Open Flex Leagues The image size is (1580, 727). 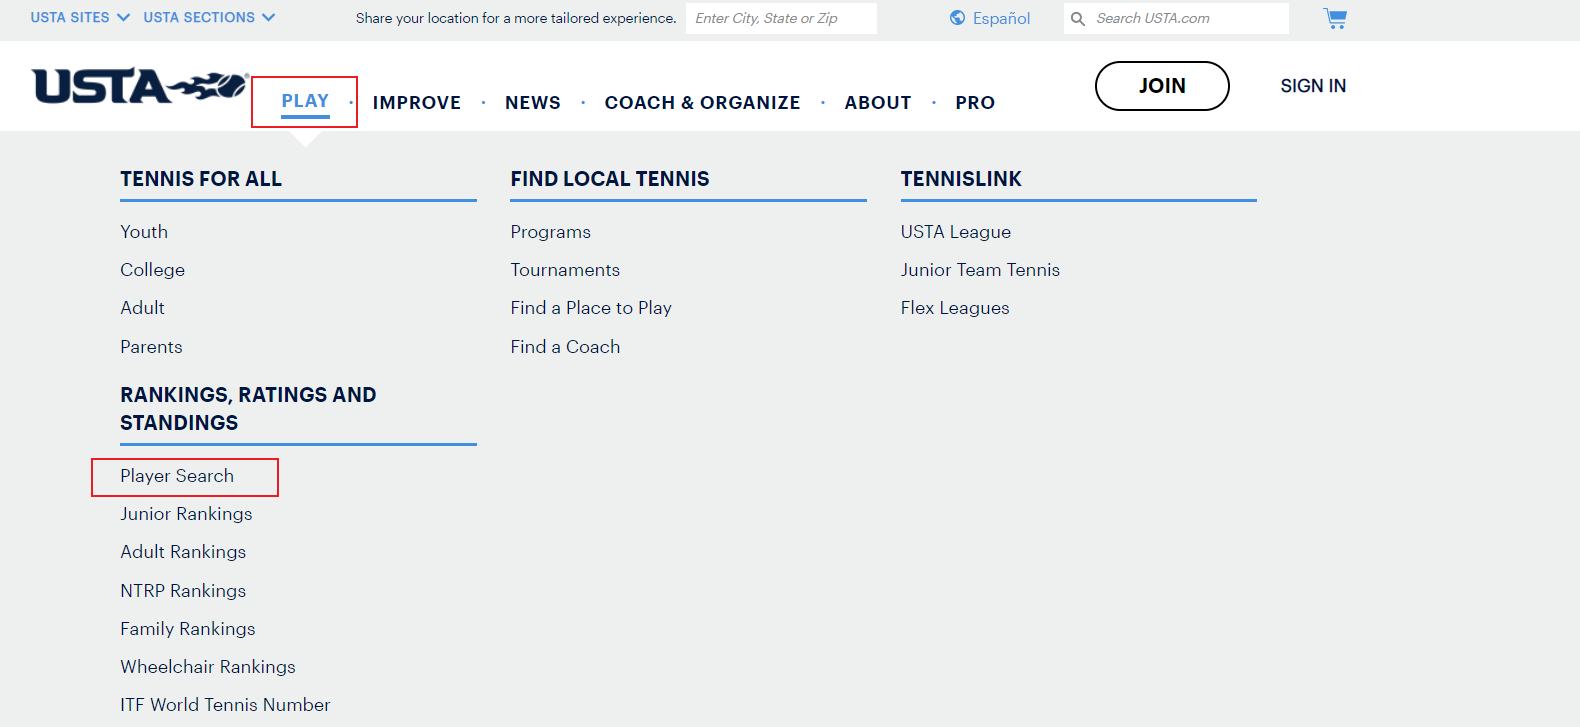(x=955, y=308)
